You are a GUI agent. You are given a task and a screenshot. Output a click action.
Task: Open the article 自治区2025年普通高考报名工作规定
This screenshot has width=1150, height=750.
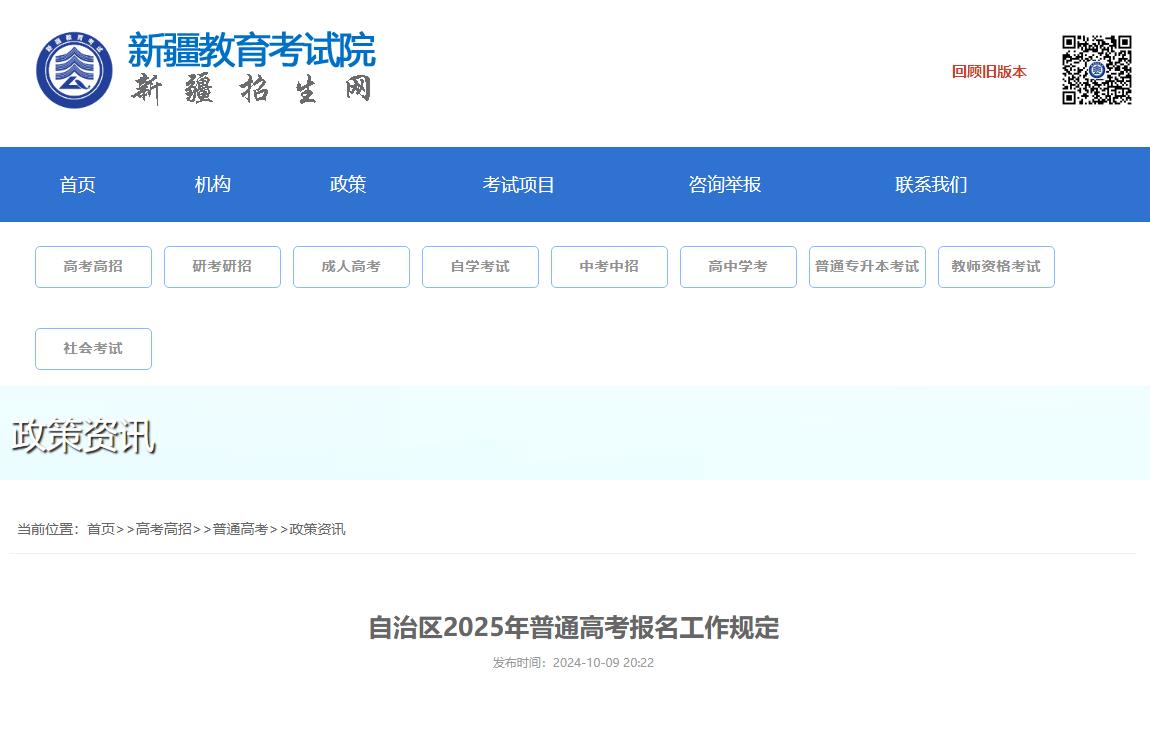[x=575, y=628]
